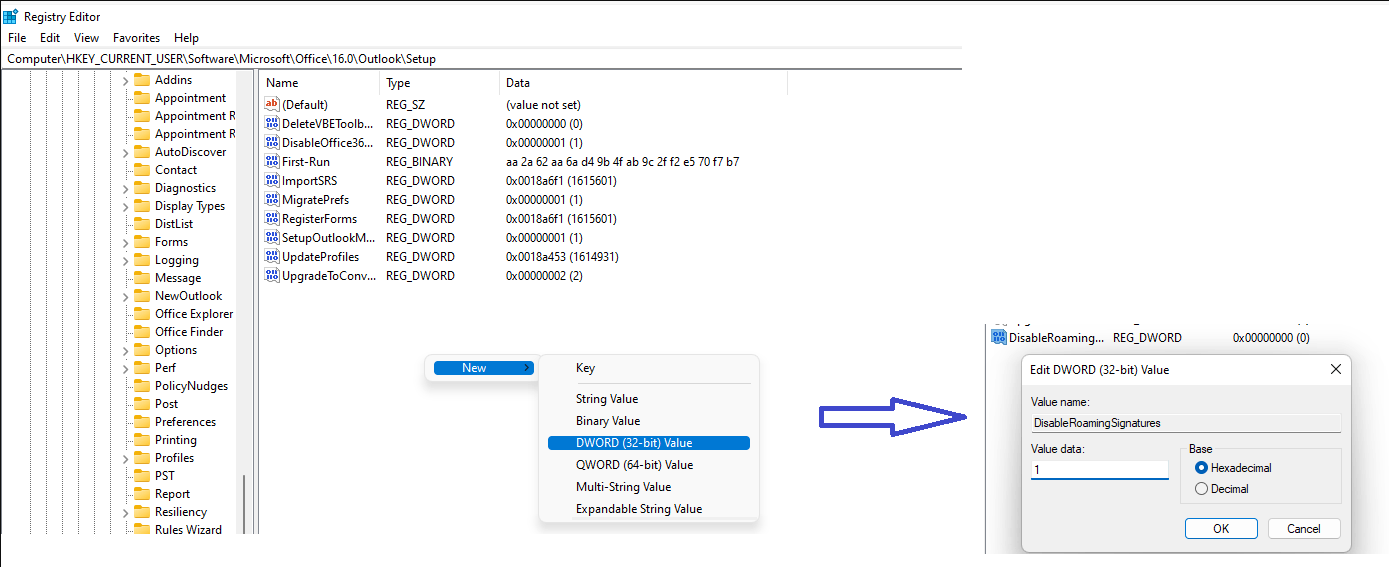Select the DisableOffice36... value icon
The width and height of the screenshot is (1389, 567).
[272, 142]
